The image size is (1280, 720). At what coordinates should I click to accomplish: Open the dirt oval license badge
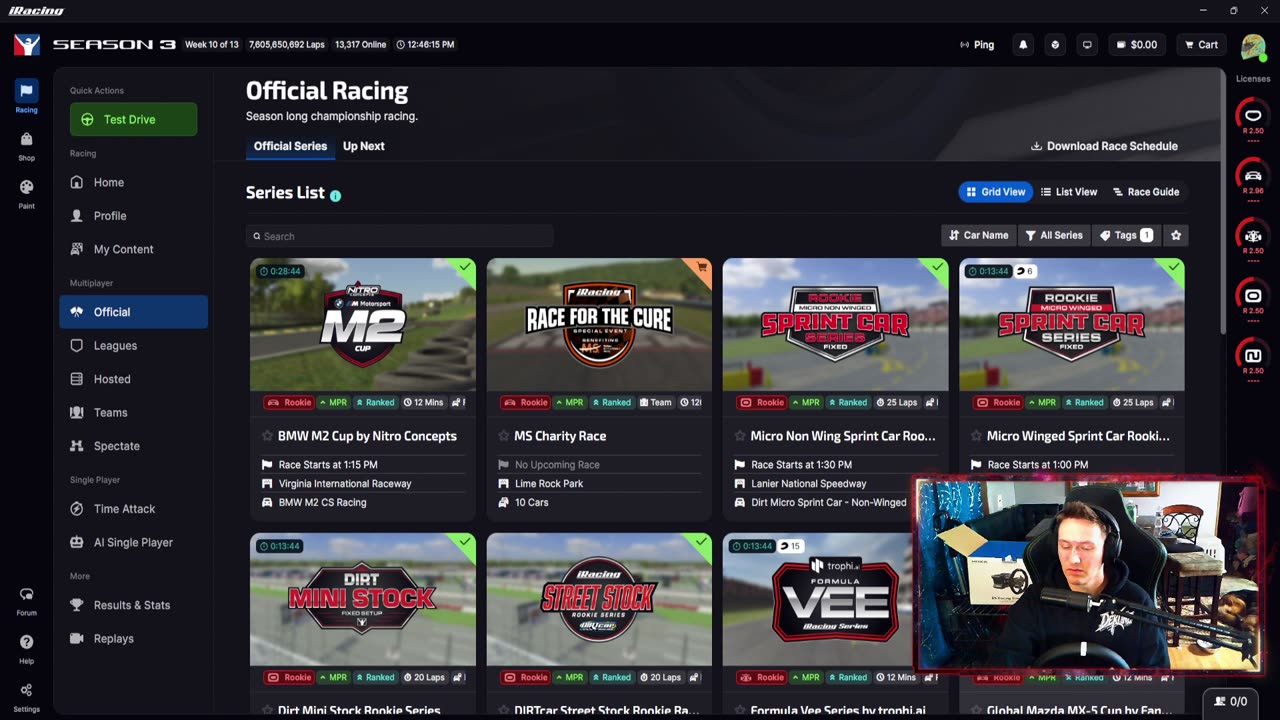[1253, 295]
